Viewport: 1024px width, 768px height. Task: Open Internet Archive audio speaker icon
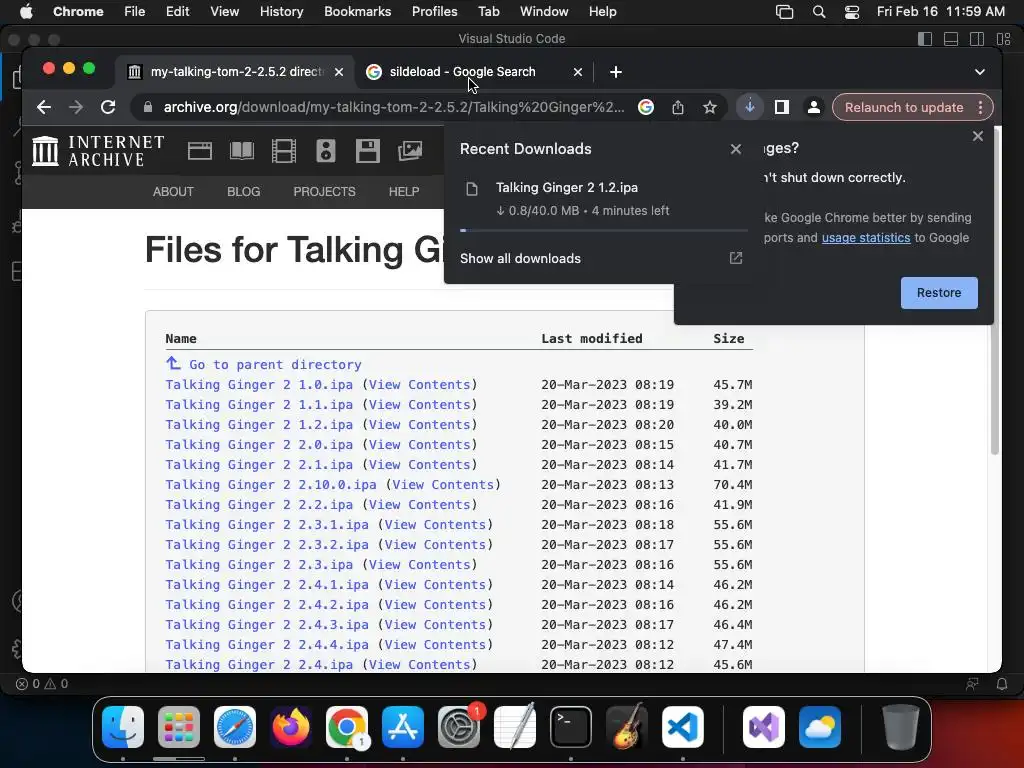click(x=326, y=151)
